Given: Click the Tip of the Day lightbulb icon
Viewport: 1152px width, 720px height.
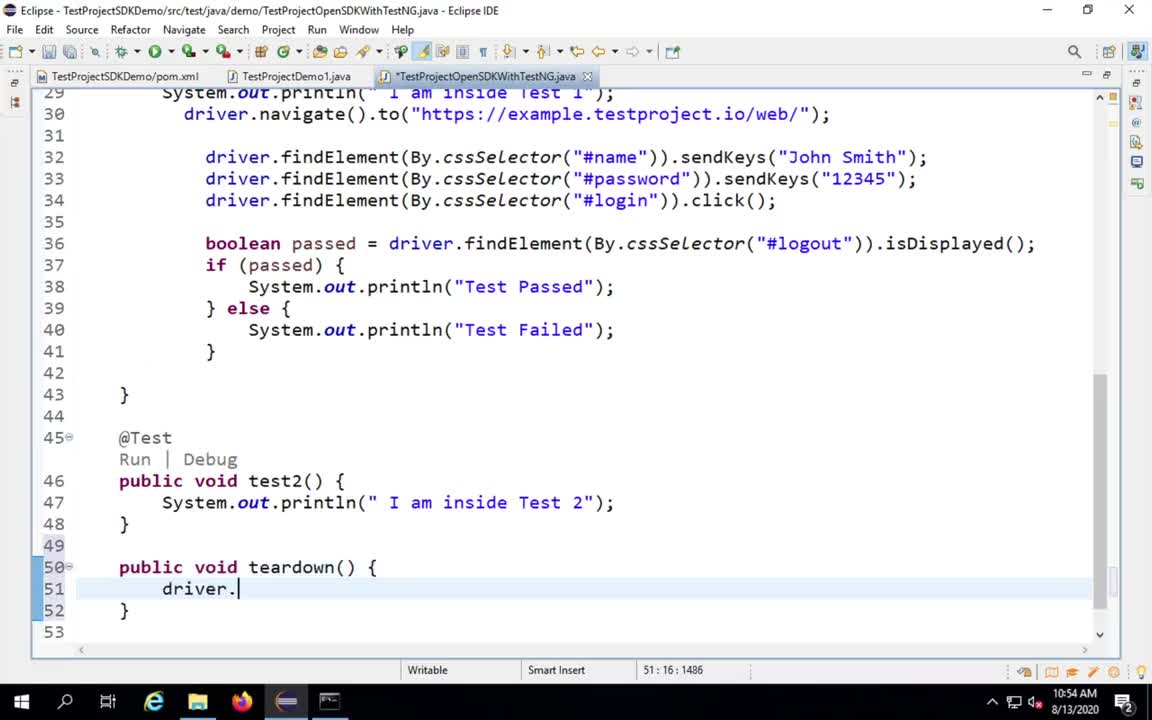Looking at the screenshot, I should (1140, 672).
